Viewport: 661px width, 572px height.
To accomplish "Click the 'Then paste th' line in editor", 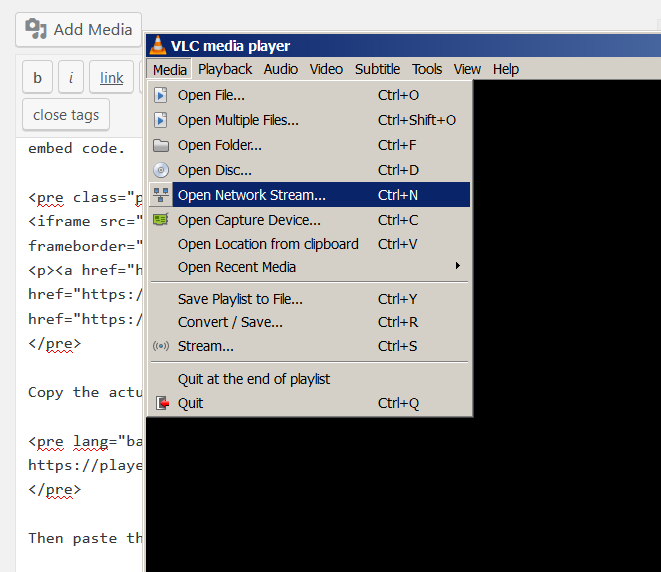I will tap(85, 538).
